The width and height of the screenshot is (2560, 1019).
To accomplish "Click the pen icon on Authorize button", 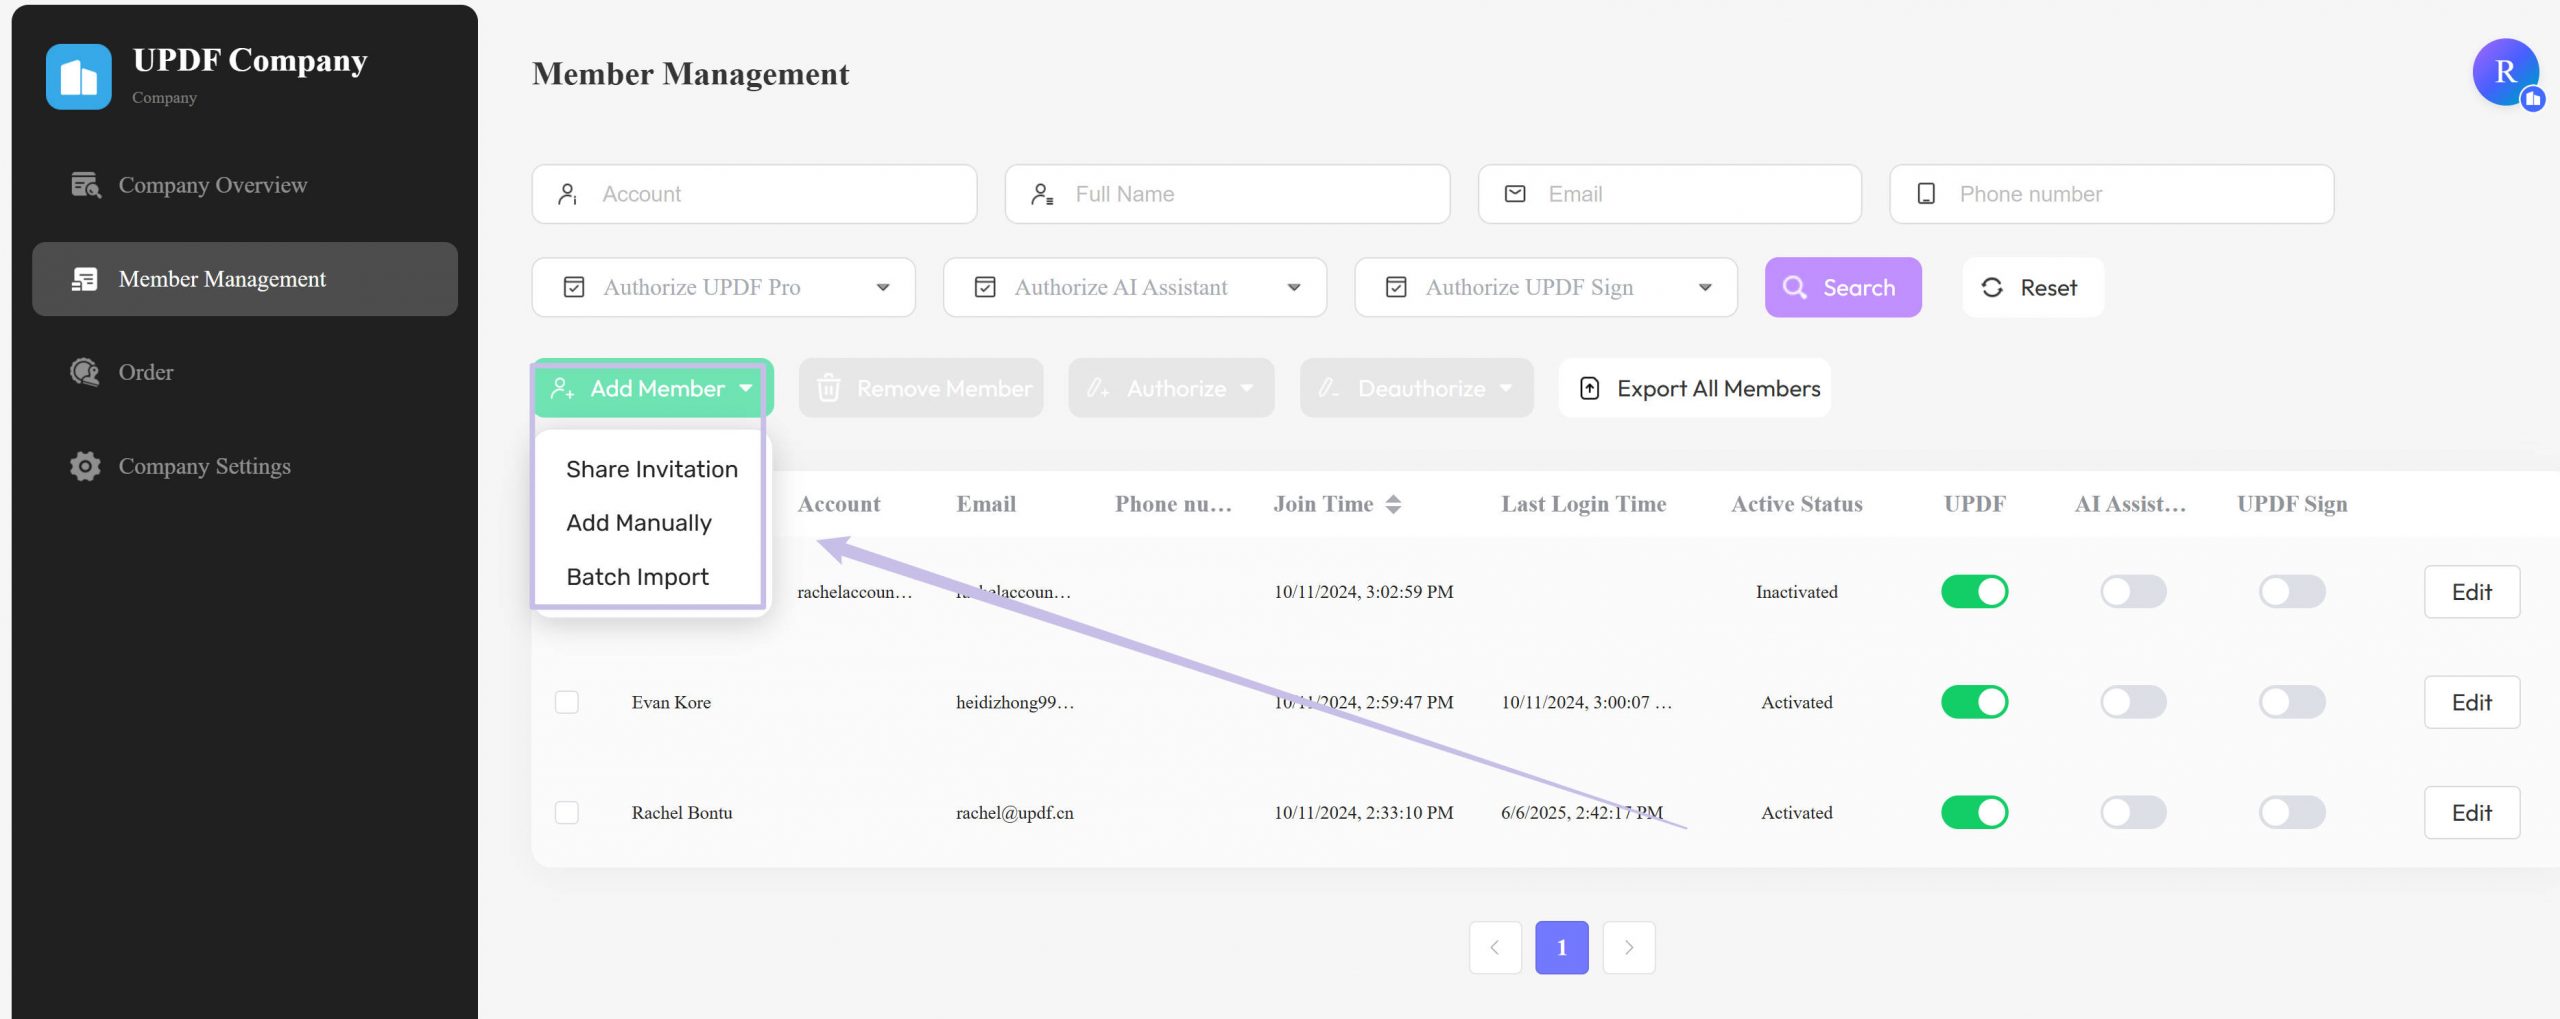I will click(x=1097, y=388).
